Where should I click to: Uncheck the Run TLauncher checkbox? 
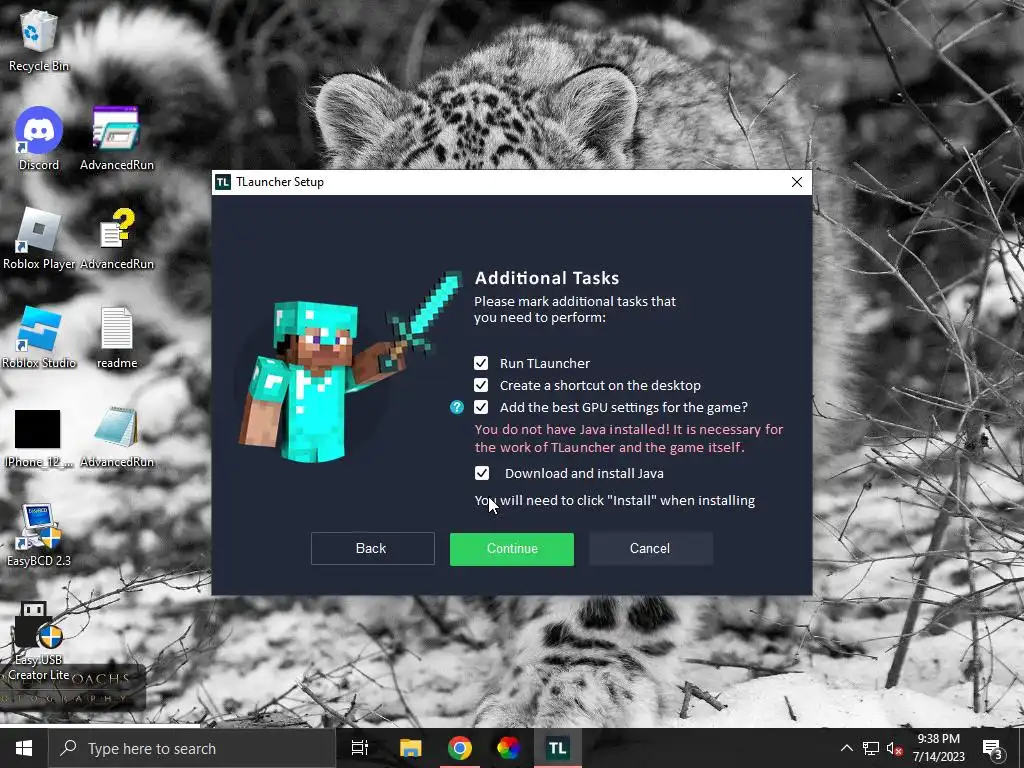point(481,363)
